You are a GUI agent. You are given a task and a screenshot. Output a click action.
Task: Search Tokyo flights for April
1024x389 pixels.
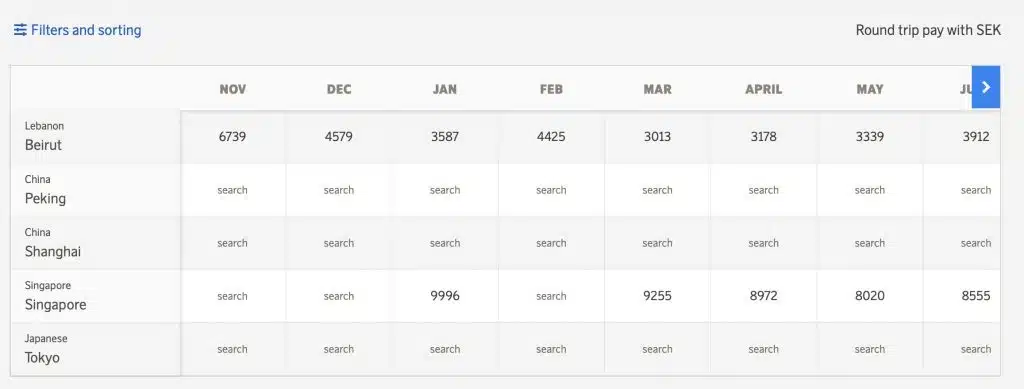(763, 349)
